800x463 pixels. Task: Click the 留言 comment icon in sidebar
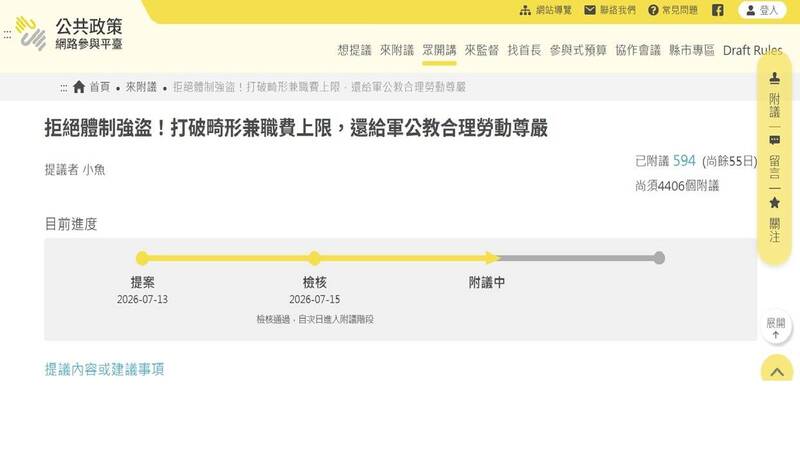pyautogui.click(x=774, y=140)
